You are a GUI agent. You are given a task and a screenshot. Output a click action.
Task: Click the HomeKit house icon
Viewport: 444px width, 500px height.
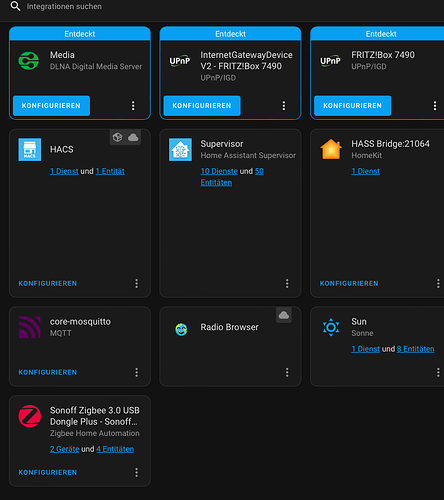click(331, 149)
